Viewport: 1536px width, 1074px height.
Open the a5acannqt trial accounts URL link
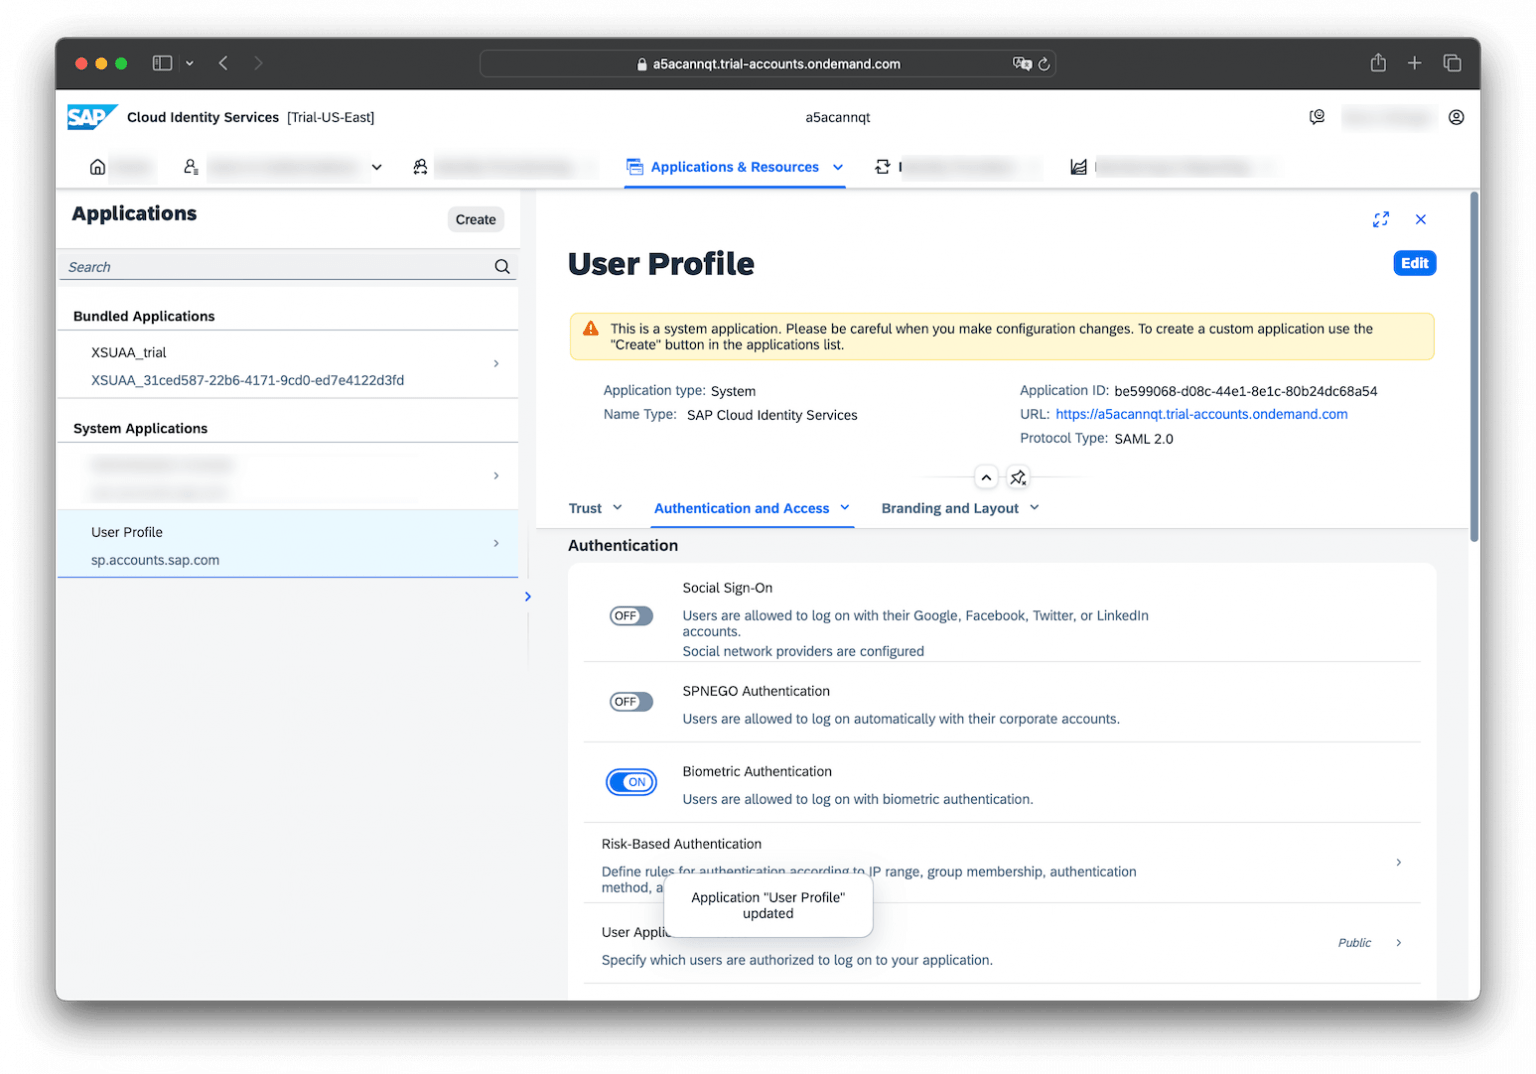(1202, 414)
